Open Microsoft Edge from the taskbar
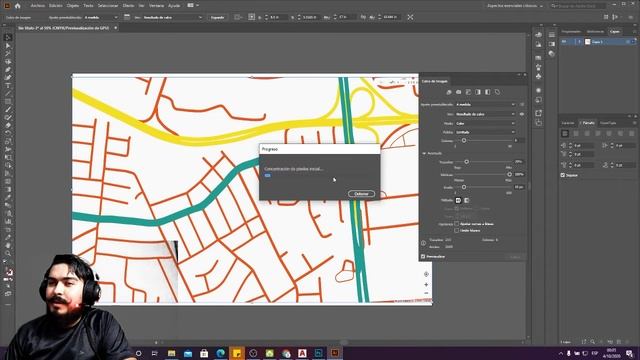 [x=220, y=353]
